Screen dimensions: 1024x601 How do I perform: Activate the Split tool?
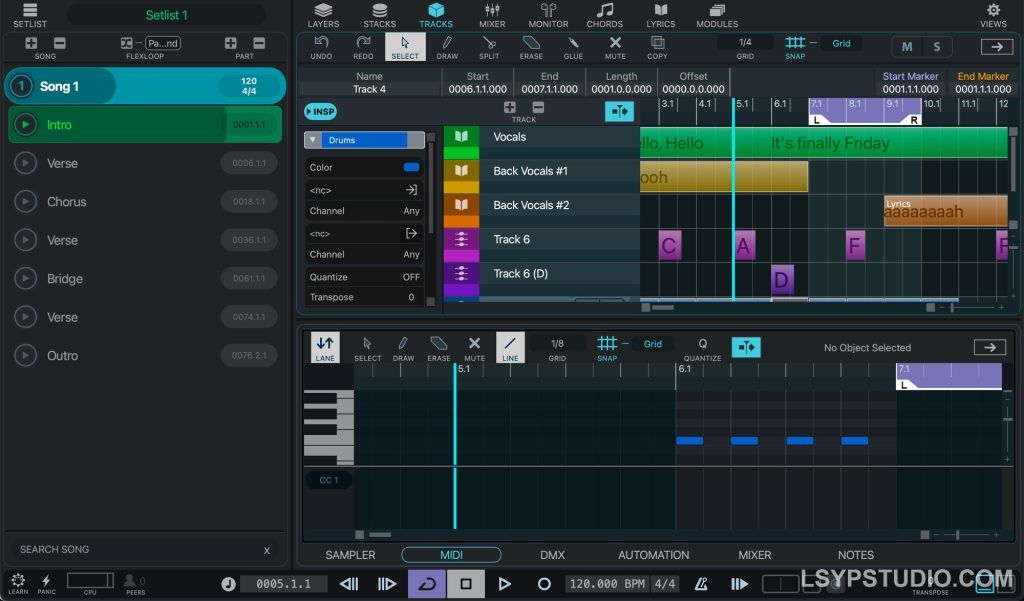pyautogui.click(x=489, y=45)
